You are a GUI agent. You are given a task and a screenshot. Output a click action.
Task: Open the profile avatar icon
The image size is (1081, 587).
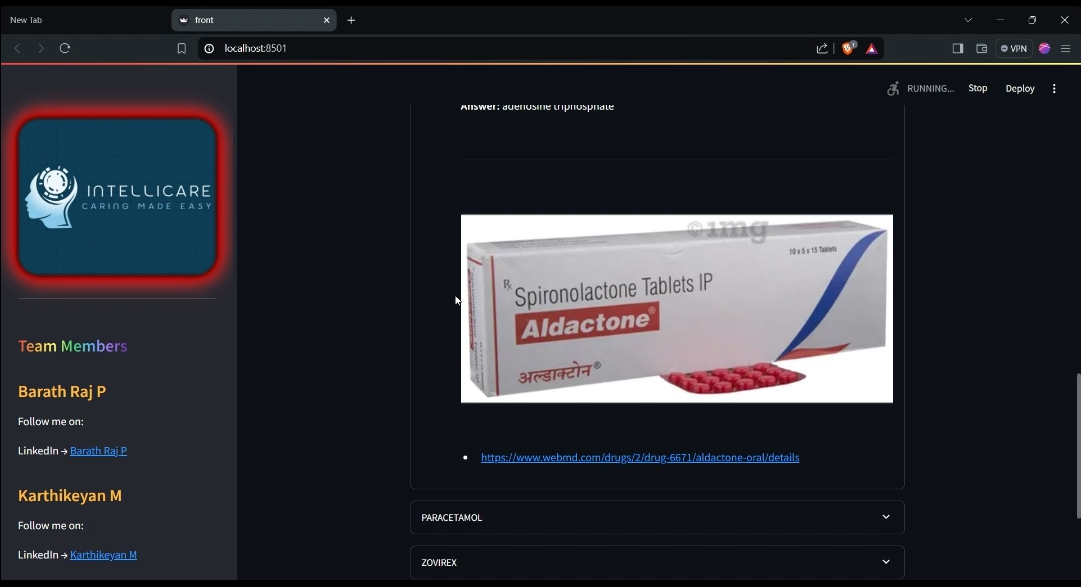point(1044,48)
